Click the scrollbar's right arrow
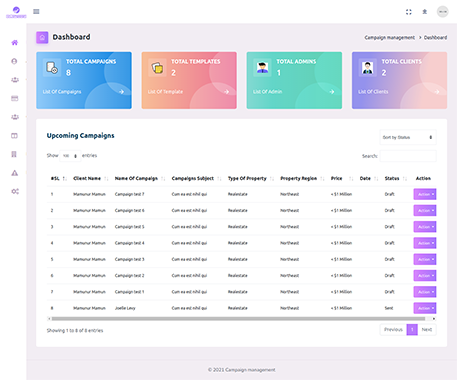This screenshot has height=380, width=460. (434, 319)
